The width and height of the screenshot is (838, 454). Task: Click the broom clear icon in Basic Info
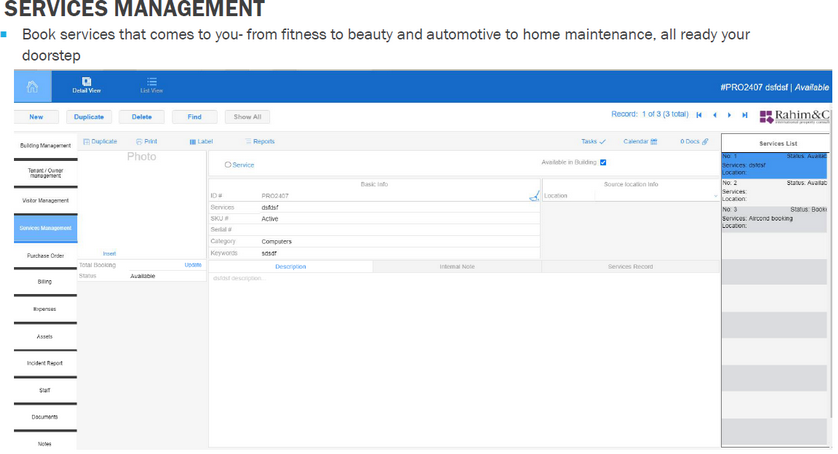pos(534,196)
